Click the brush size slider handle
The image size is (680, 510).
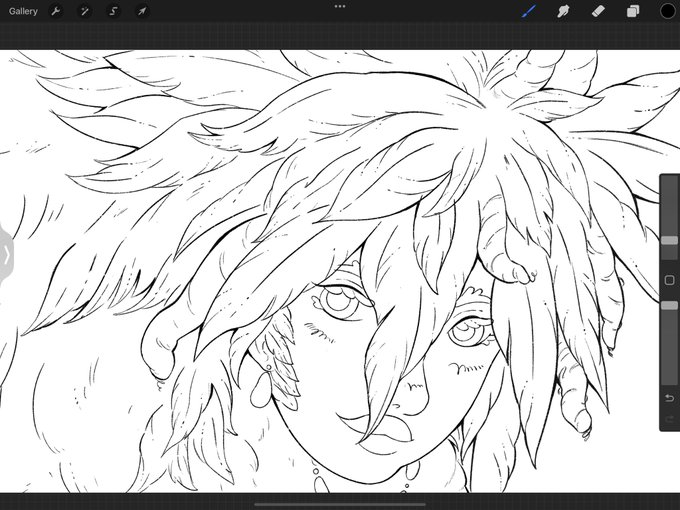(x=669, y=241)
